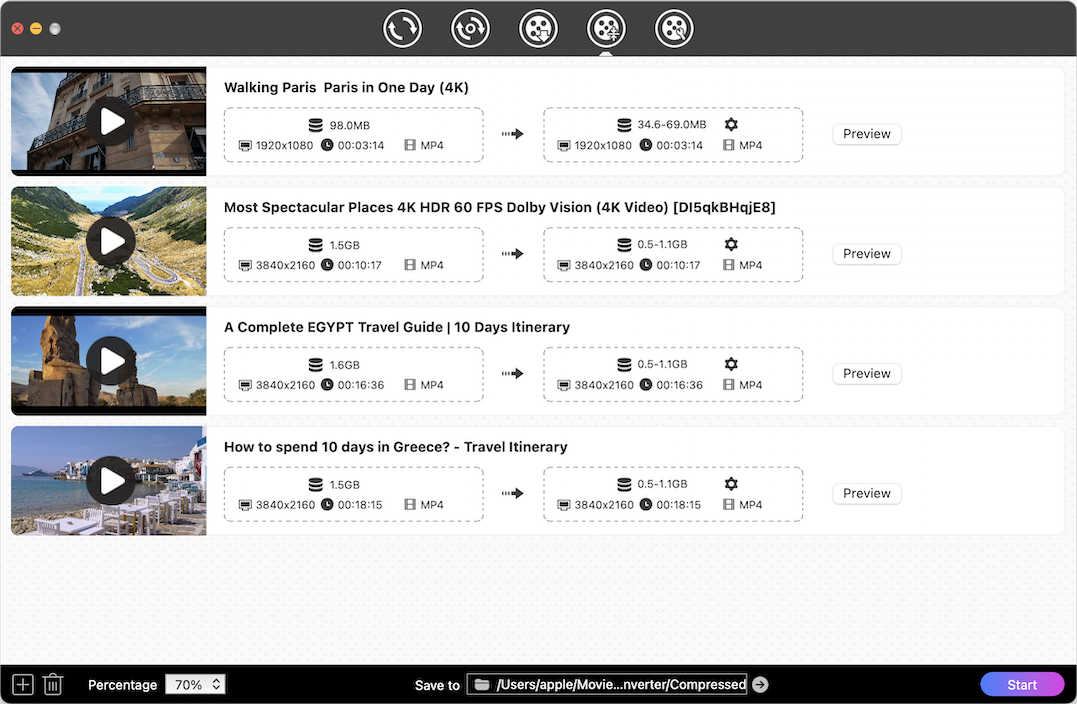Preview the Greece Travel Itinerary video

(x=866, y=494)
